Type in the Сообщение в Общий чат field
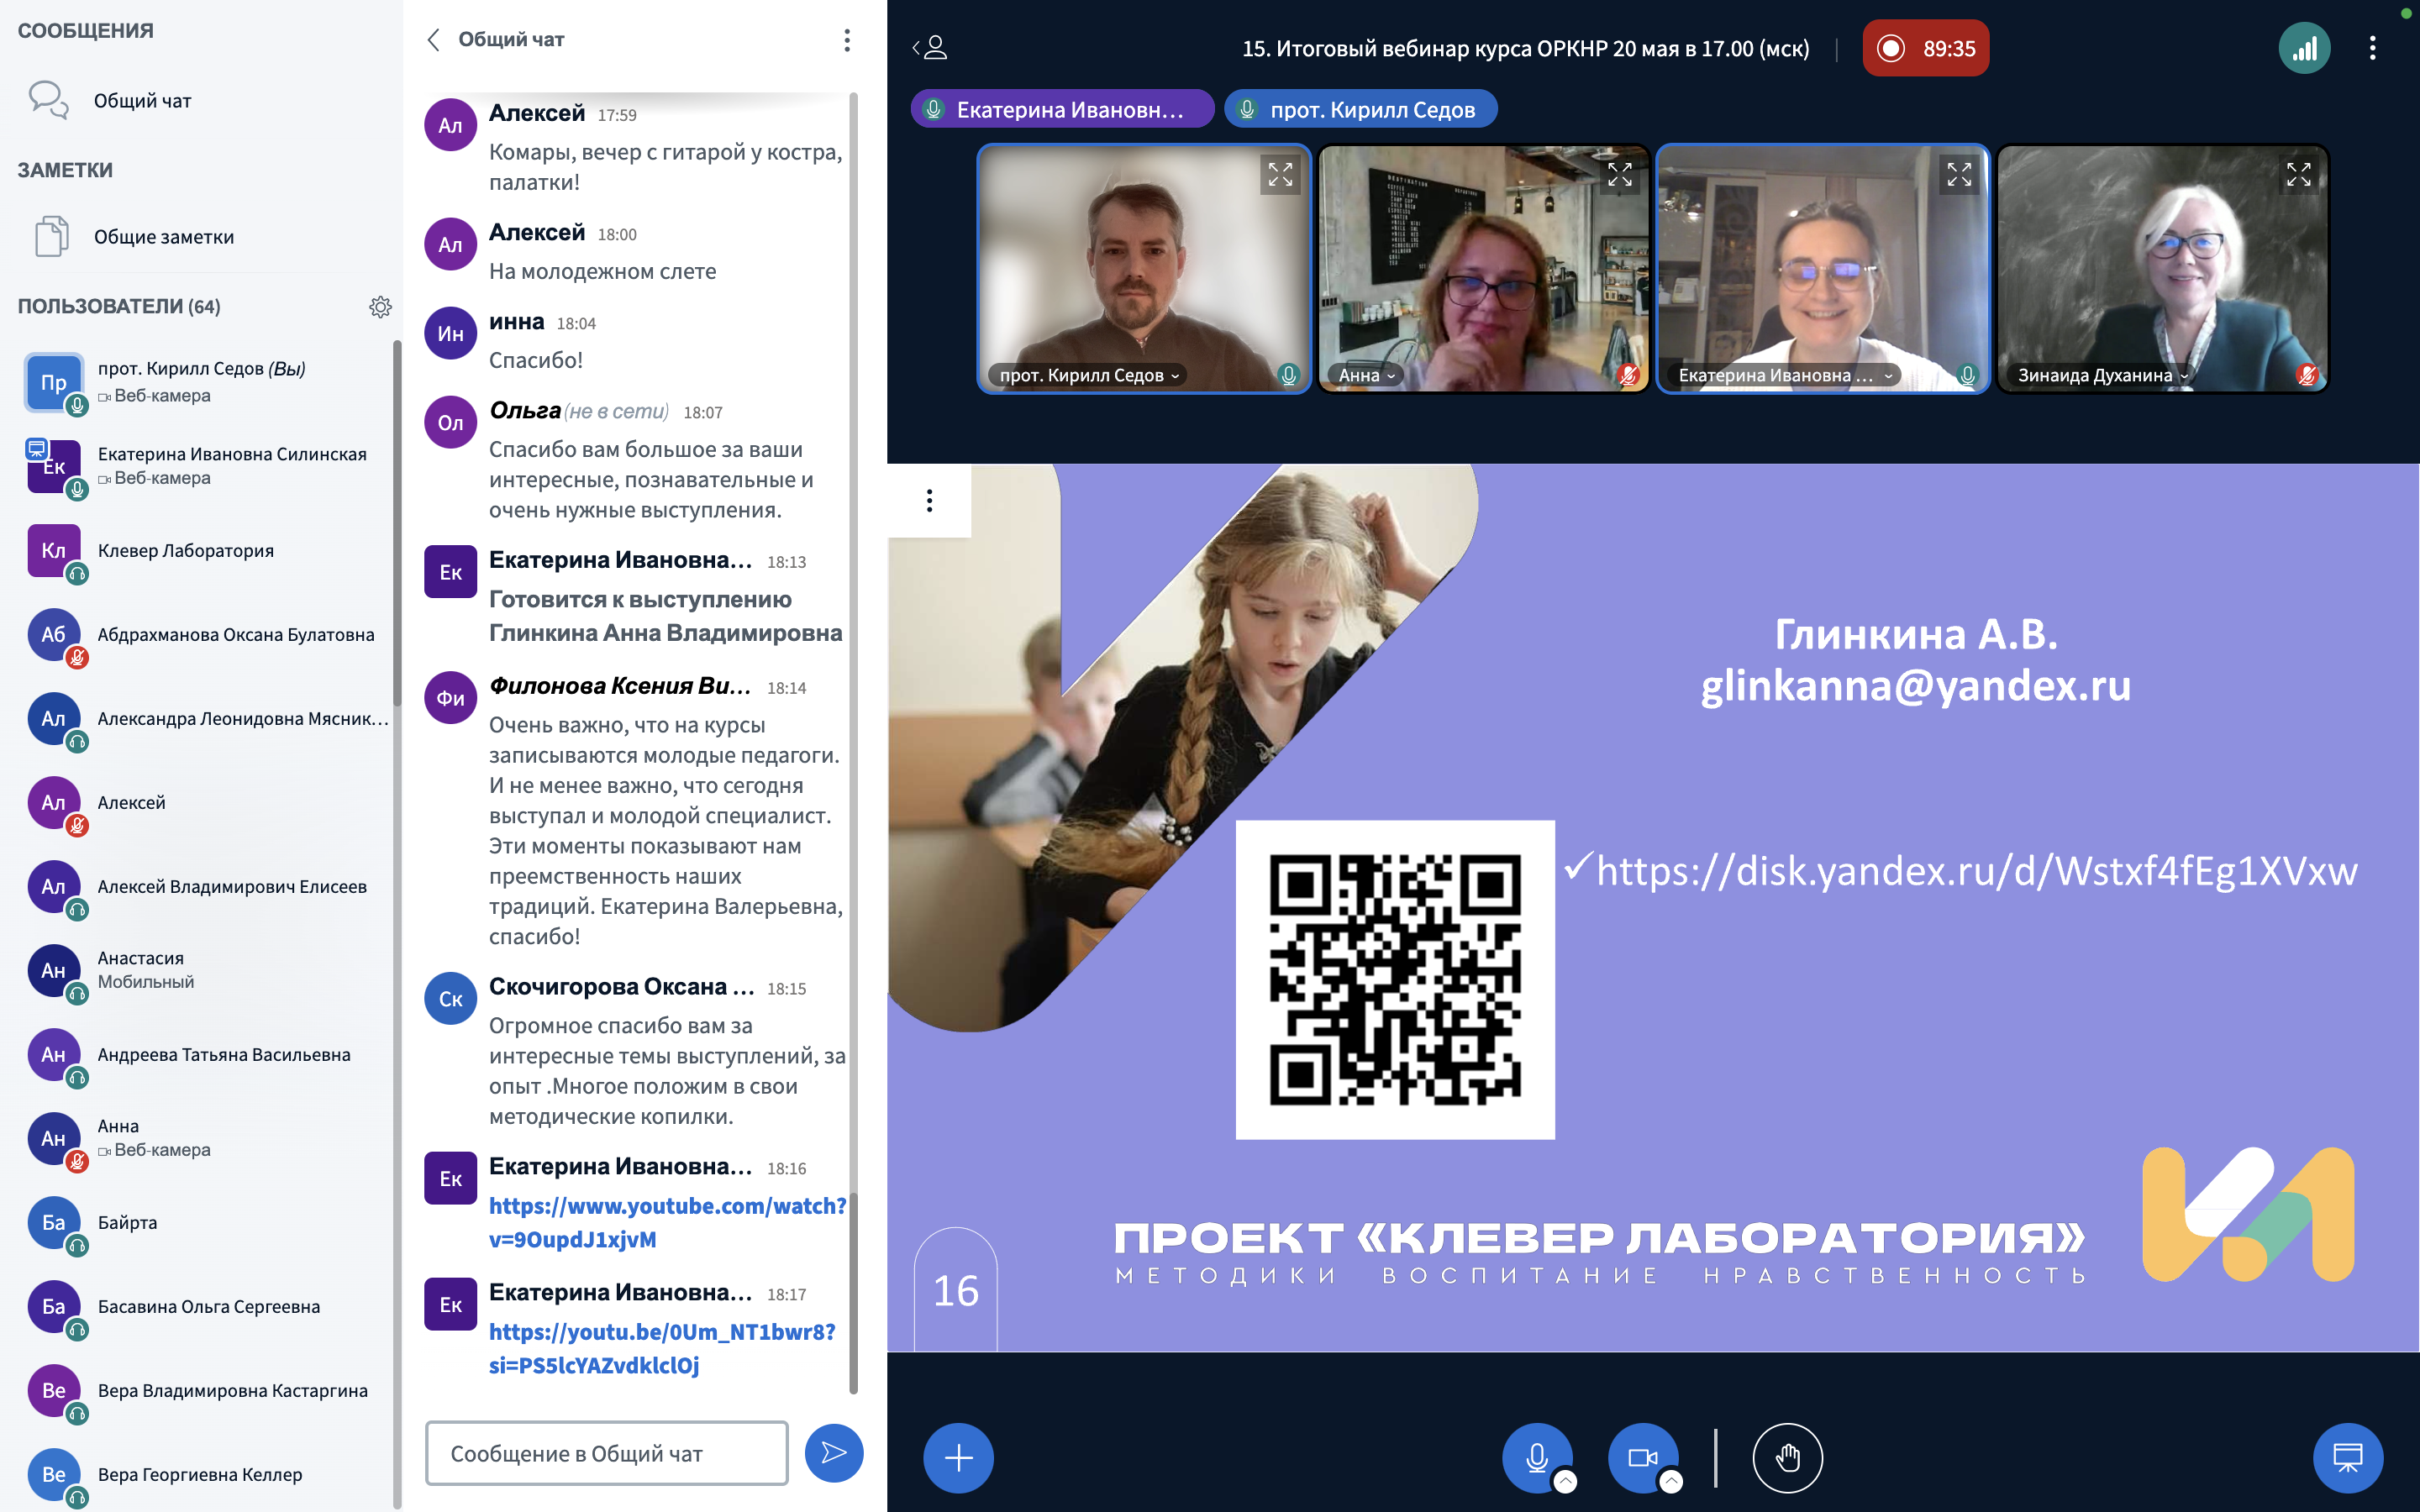Image resolution: width=2420 pixels, height=1512 pixels. point(606,1453)
